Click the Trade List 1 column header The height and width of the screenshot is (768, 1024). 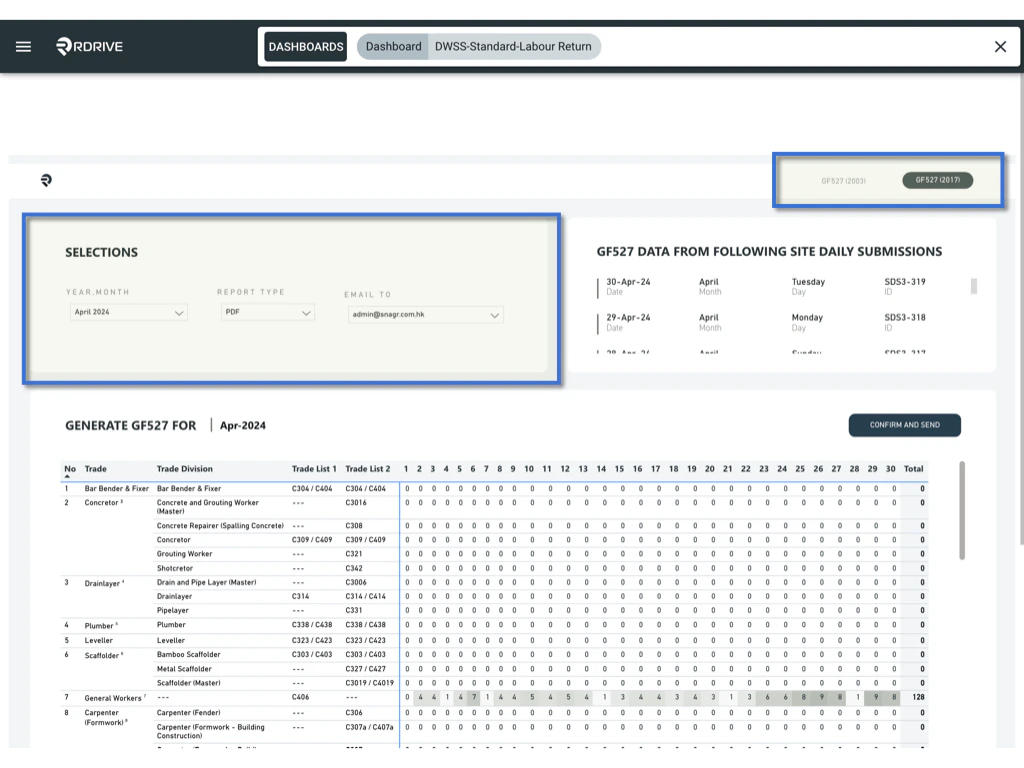314,469
